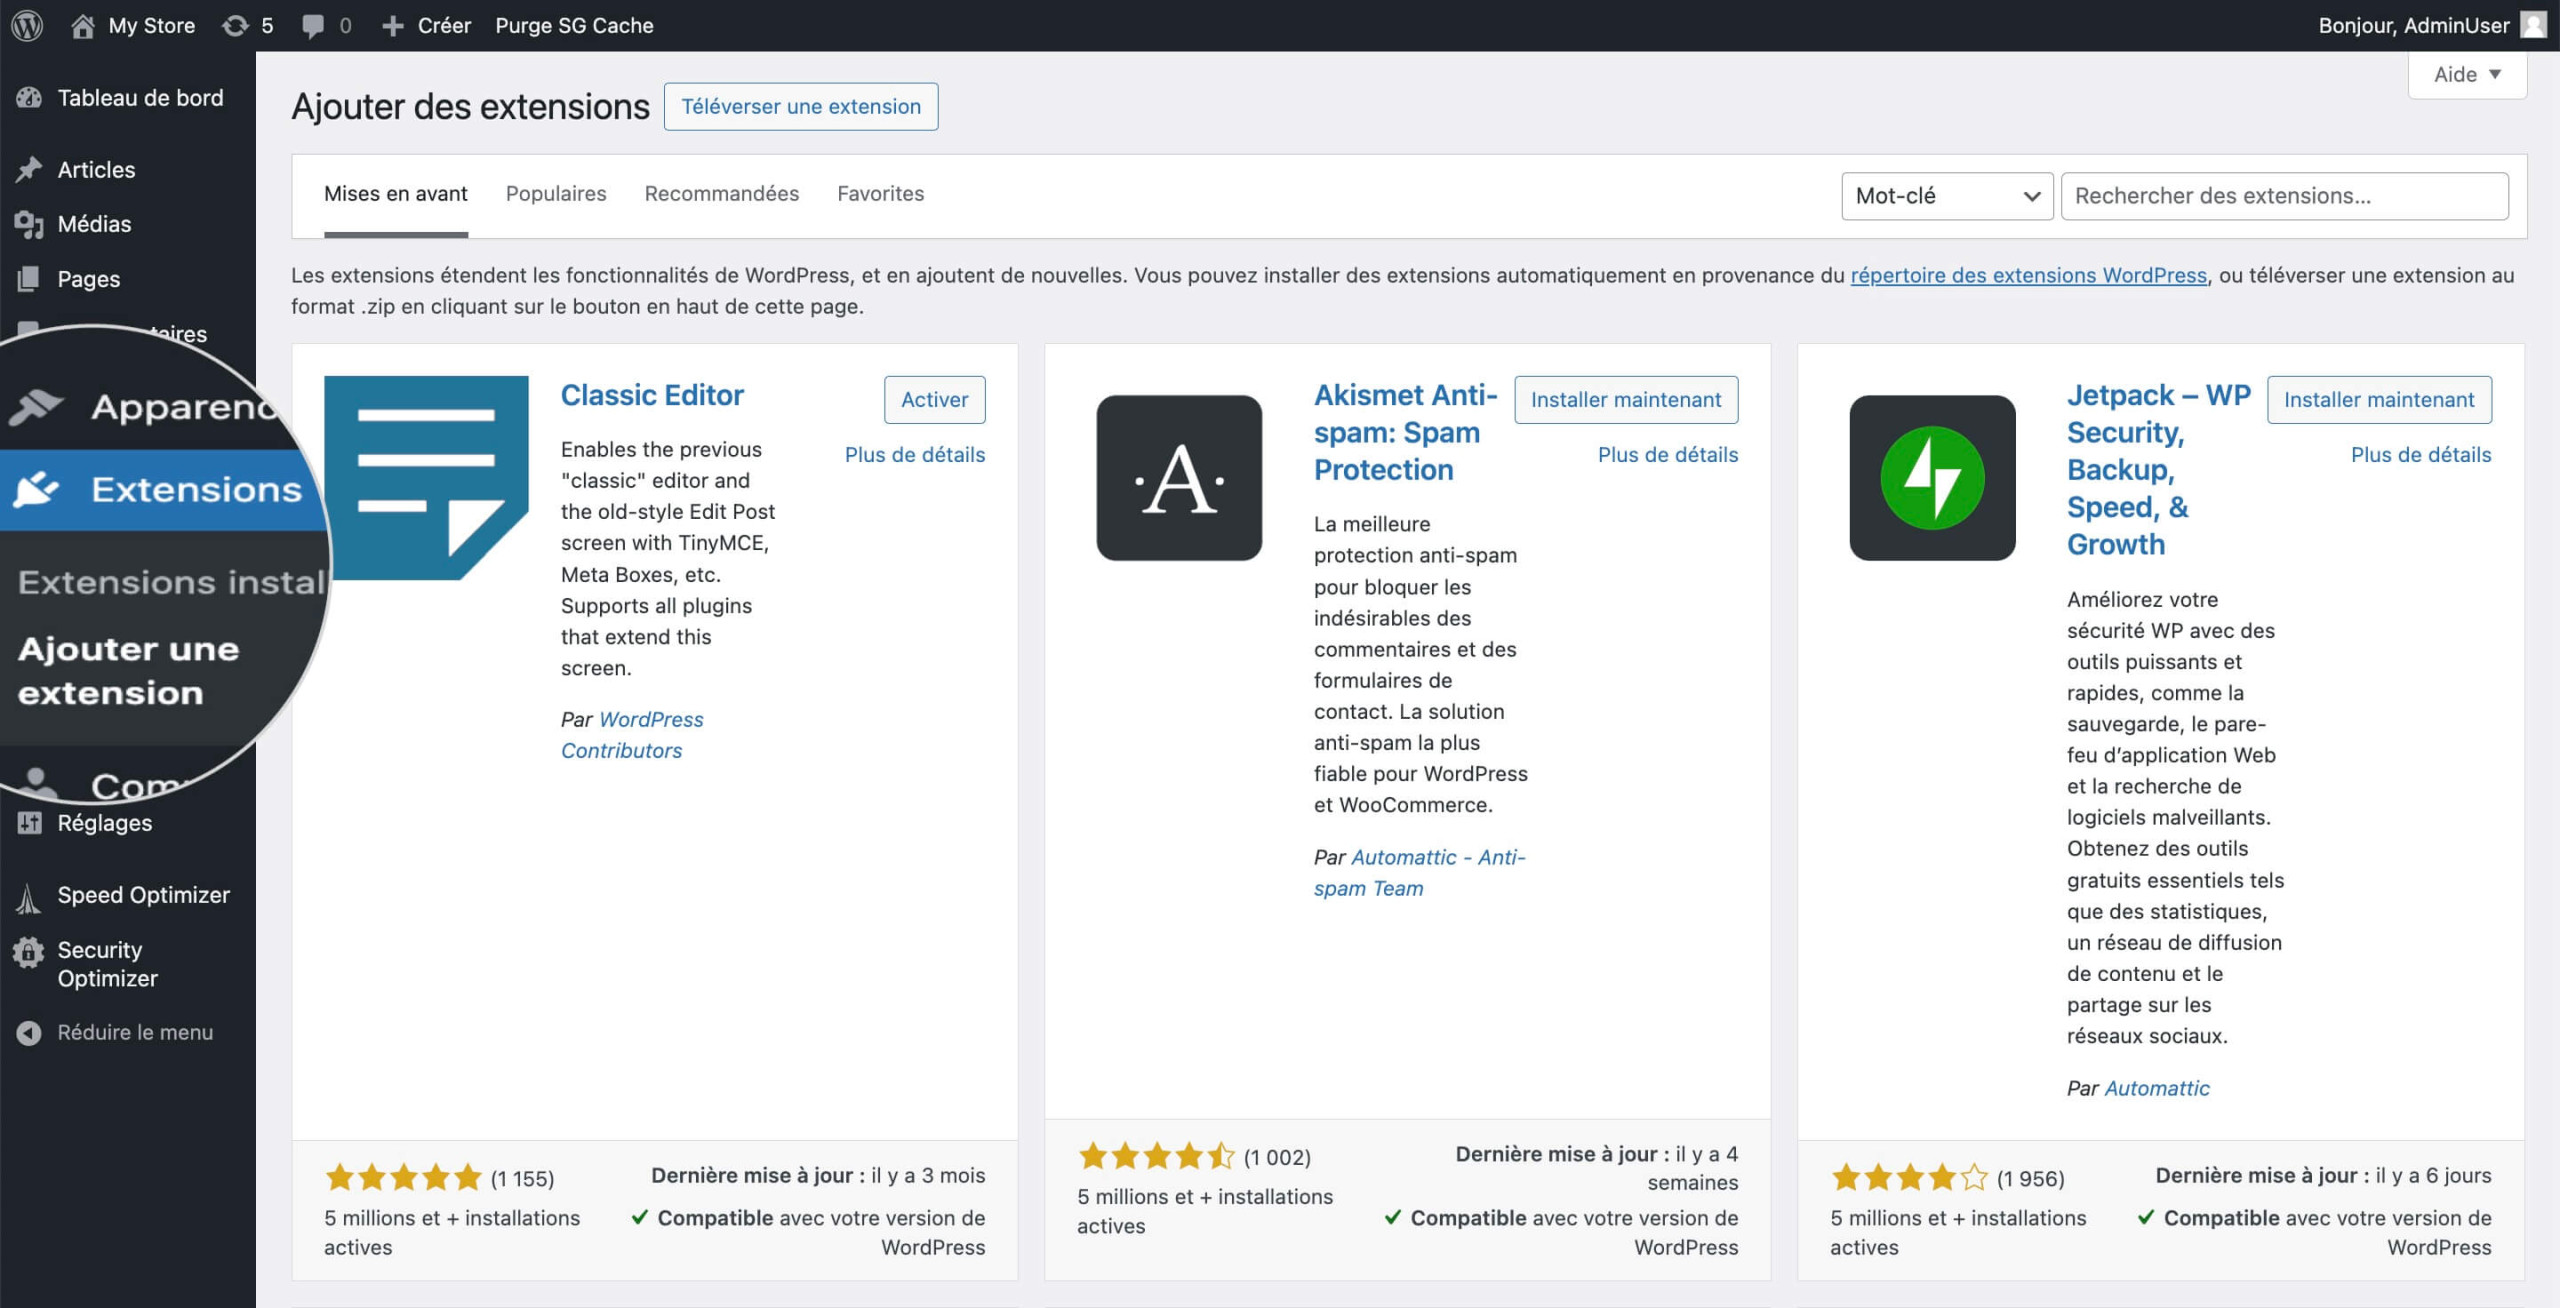Image resolution: width=2560 pixels, height=1308 pixels.
Task: Open the WordPress Contributors author link
Action: [632, 735]
